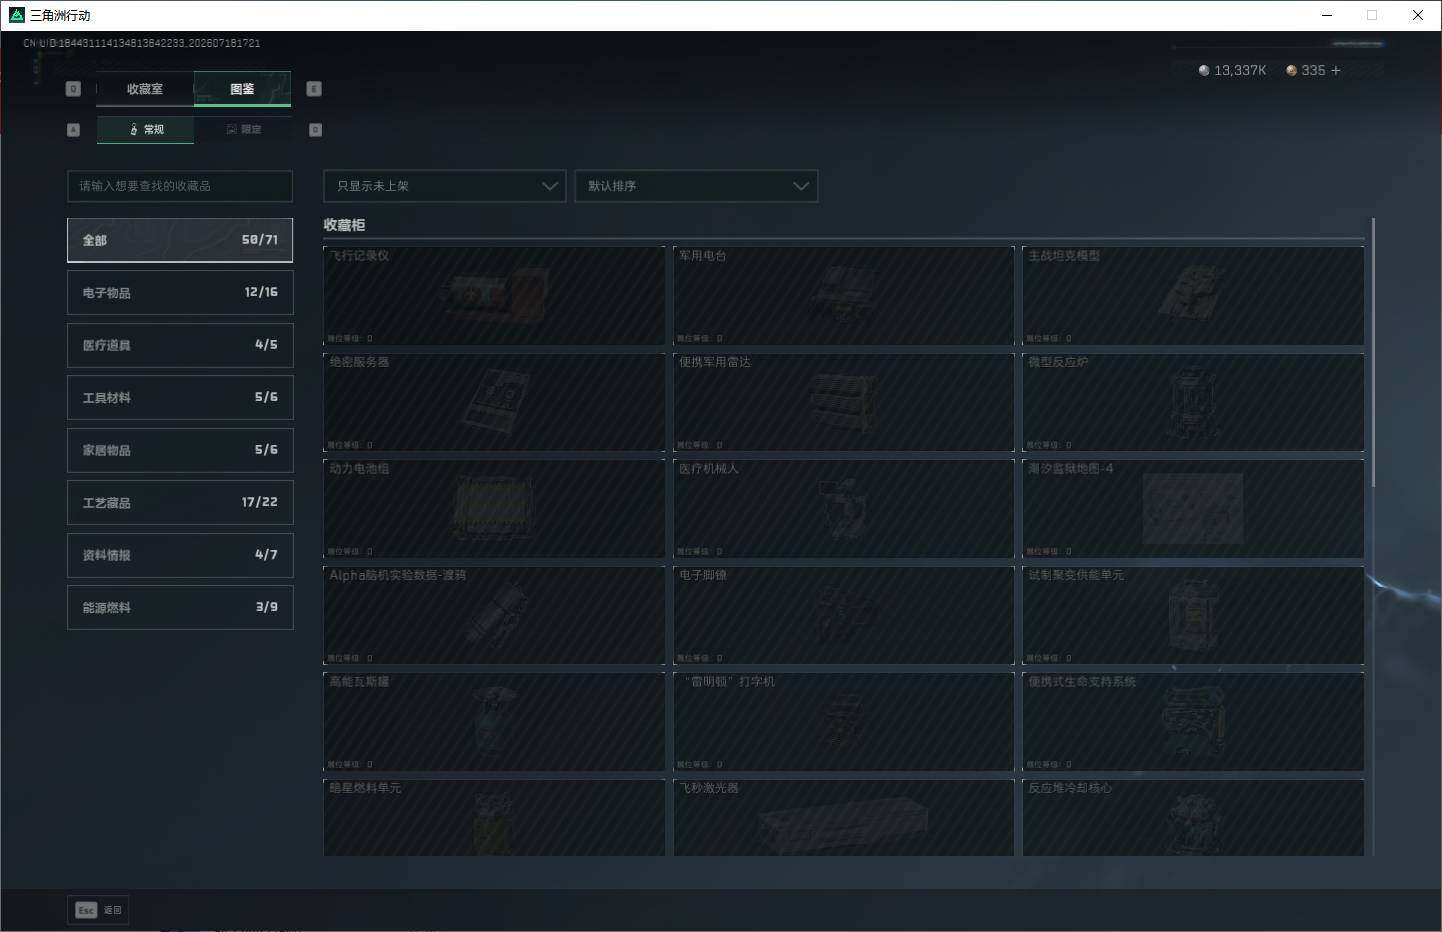Open the 便携式生命支持系统 collectible card

[x=1193, y=722]
